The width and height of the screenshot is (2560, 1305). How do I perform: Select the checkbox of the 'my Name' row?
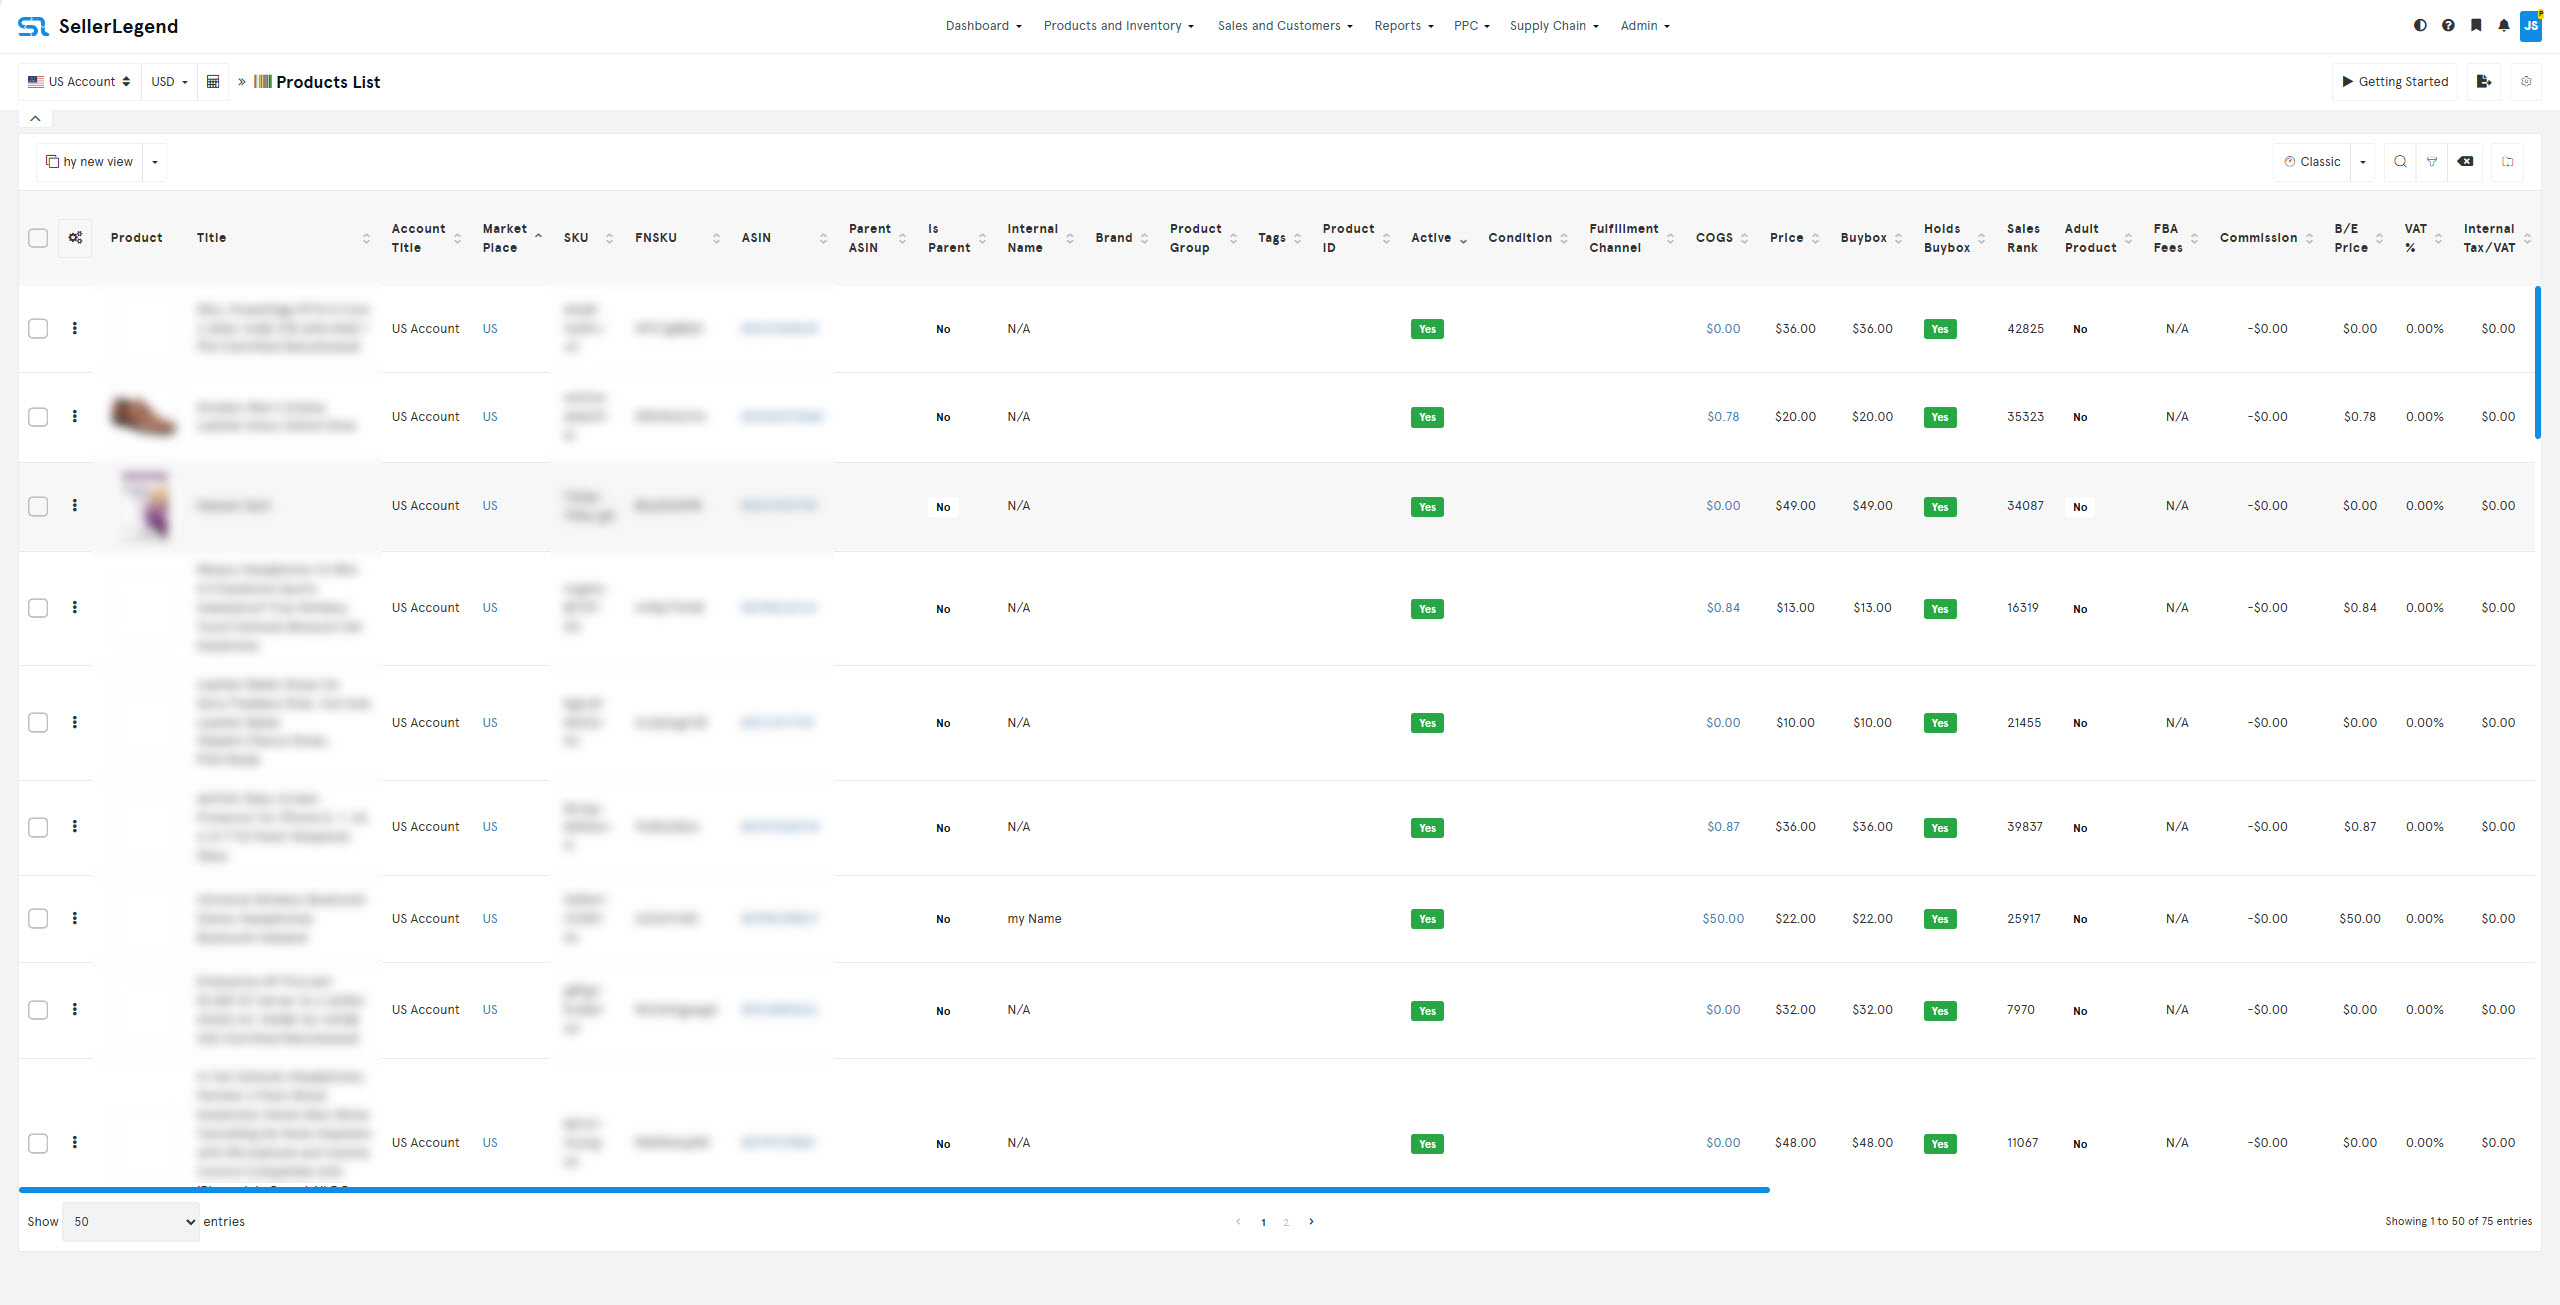(38, 919)
